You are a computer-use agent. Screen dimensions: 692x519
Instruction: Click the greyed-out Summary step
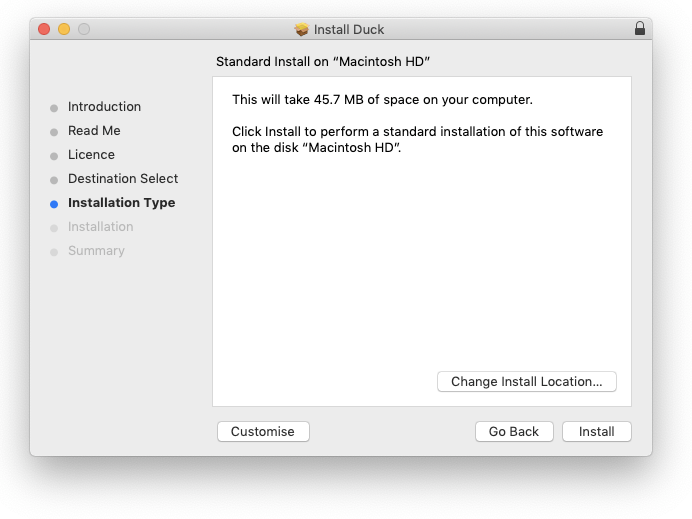[x=96, y=251]
